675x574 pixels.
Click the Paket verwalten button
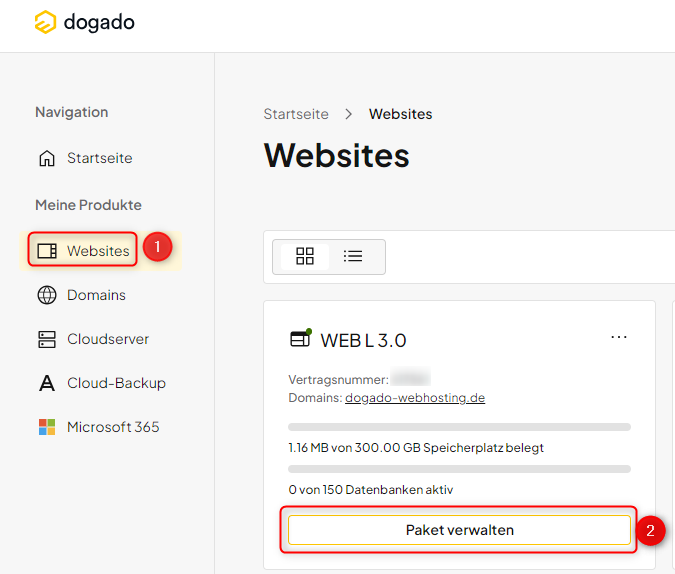point(459,530)
